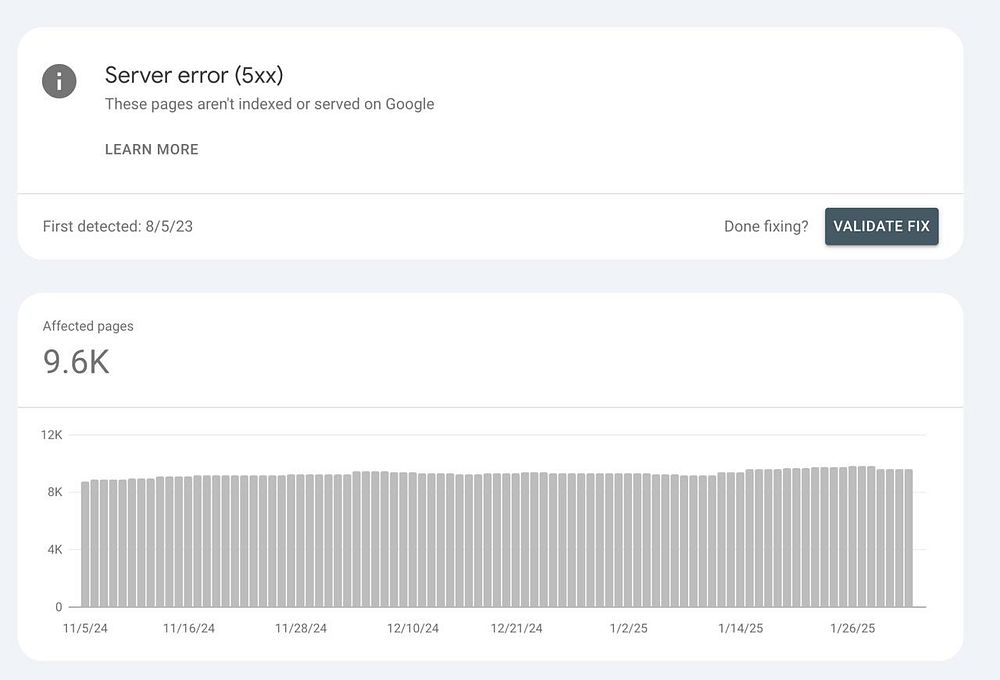The width and height of the screenshot is (1000, 680).
Task: Click the gray info icon beside Server error
Action: [59, 81]
